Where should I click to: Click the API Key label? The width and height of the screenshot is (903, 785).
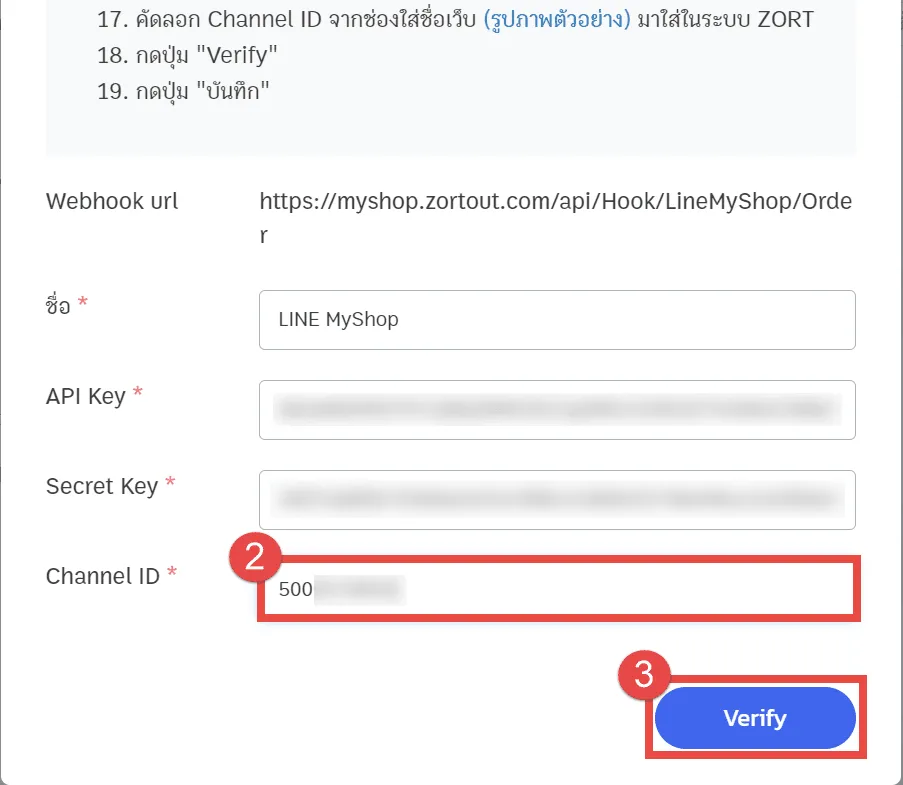86,396
